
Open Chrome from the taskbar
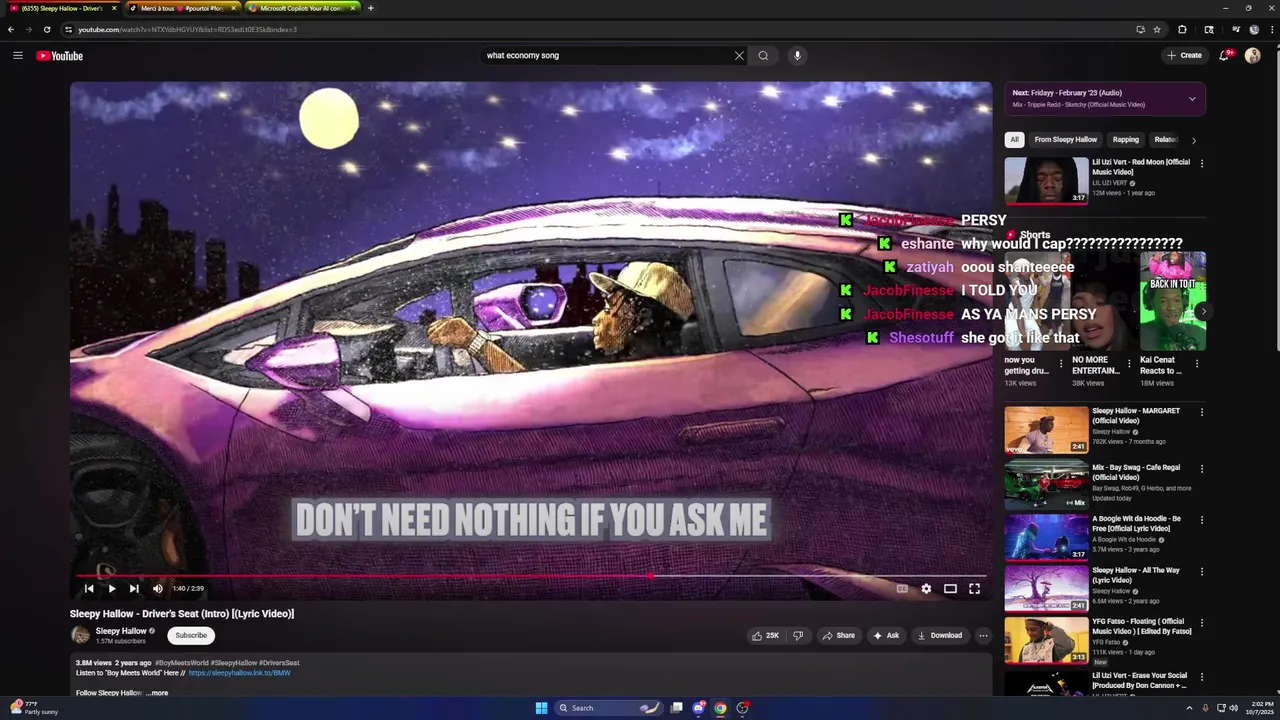click(x=720, y=708)
